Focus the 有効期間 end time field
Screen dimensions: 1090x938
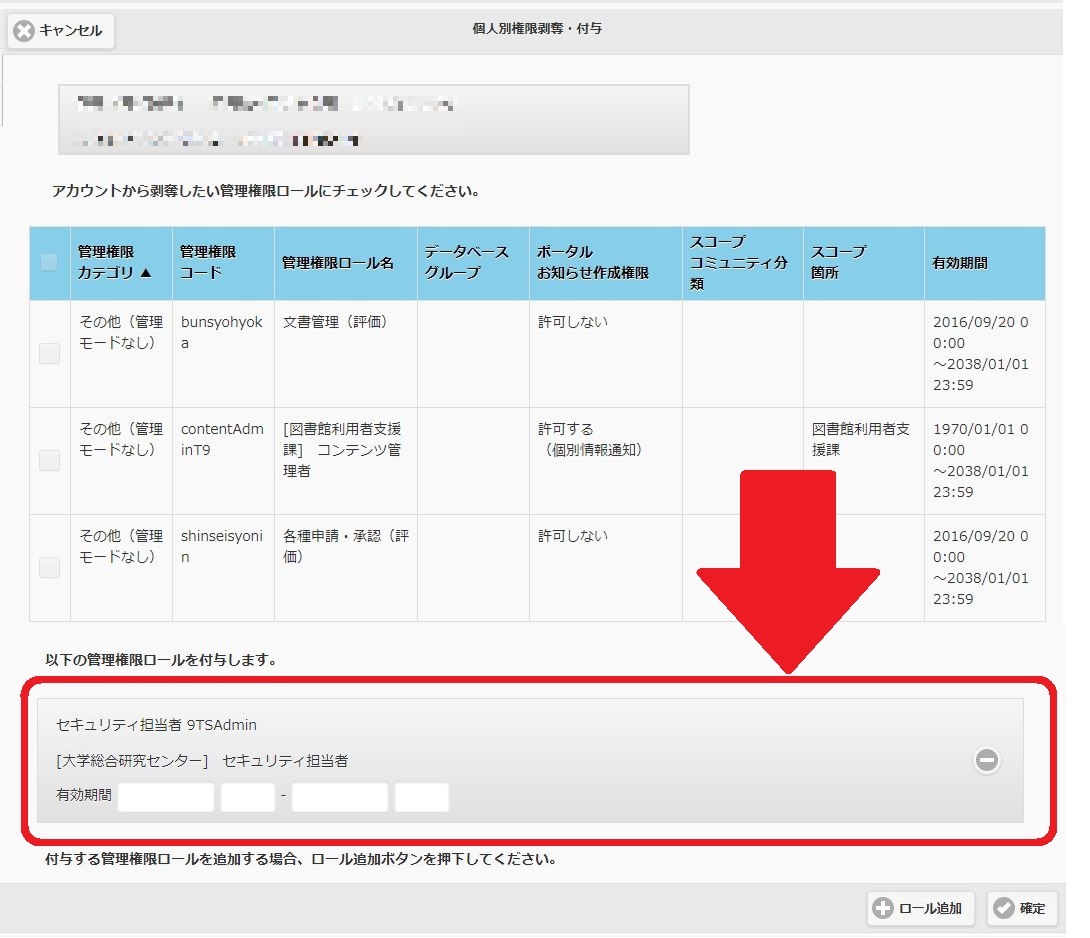(422, 797)
